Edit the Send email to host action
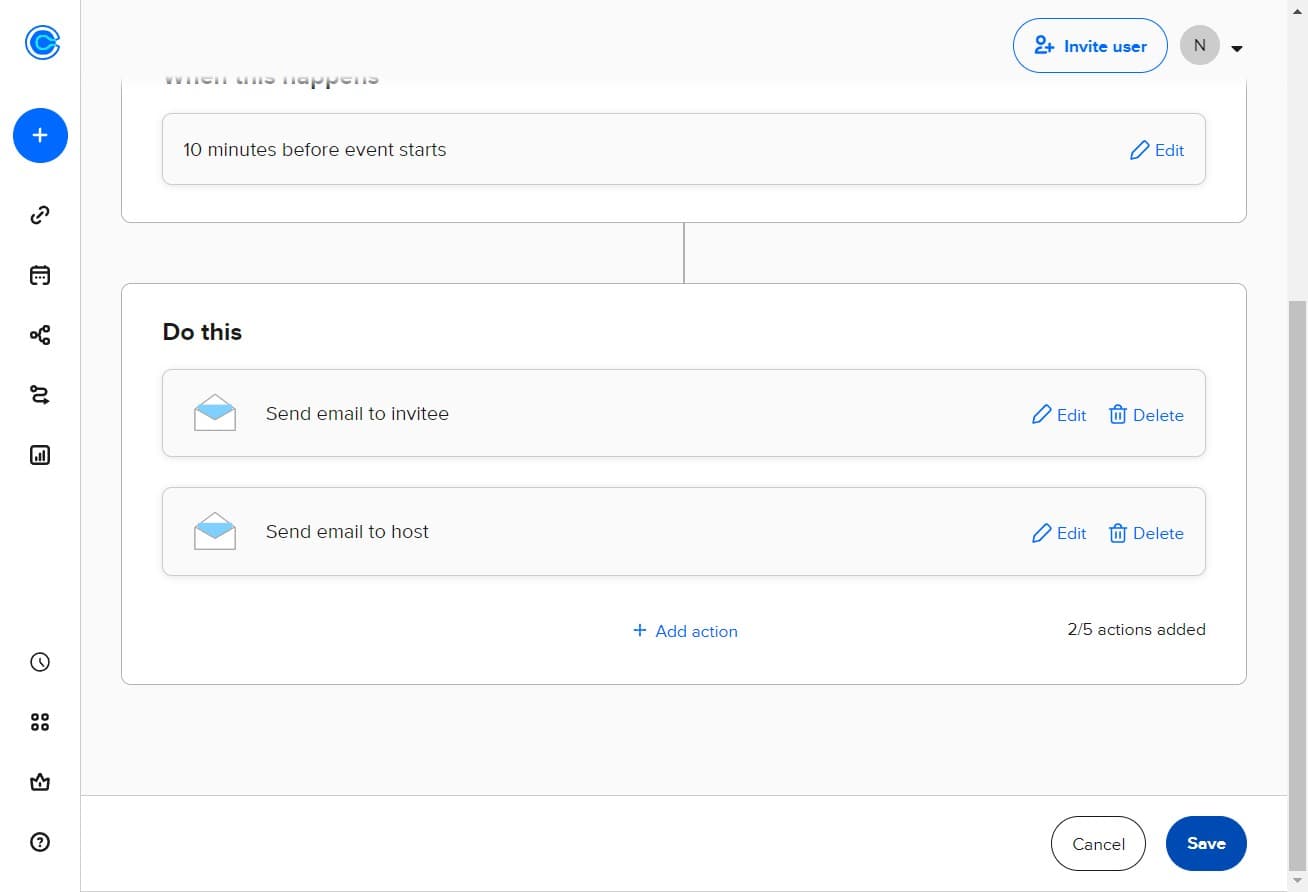Viewport: 1308px width, 892px height. coord(1059,533)
